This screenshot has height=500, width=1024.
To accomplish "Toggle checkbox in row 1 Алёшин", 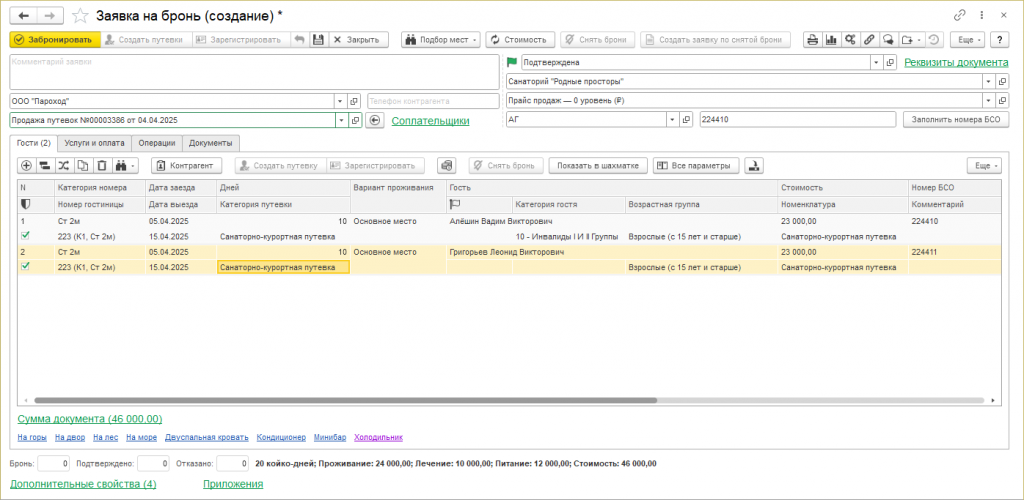I will [x=25, y=236].
